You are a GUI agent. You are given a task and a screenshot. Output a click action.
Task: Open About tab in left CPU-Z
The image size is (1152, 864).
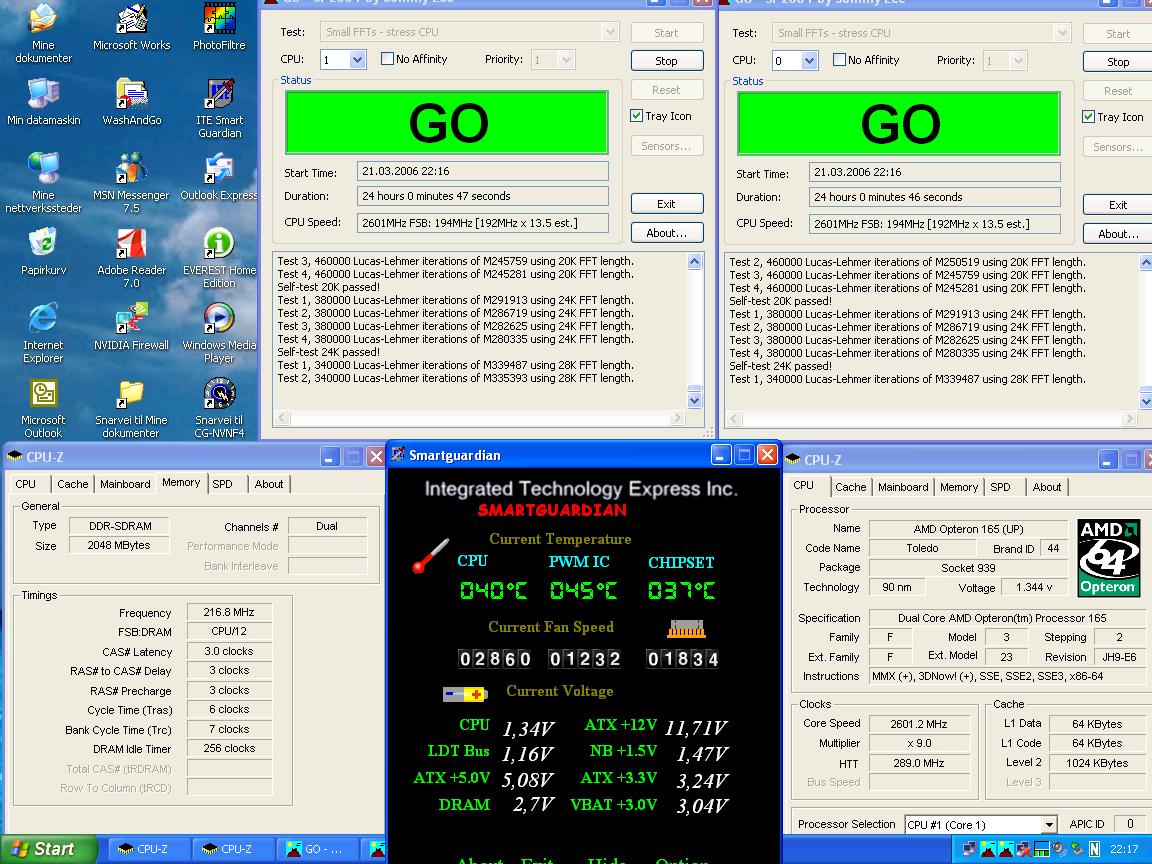tap(269, 484)
